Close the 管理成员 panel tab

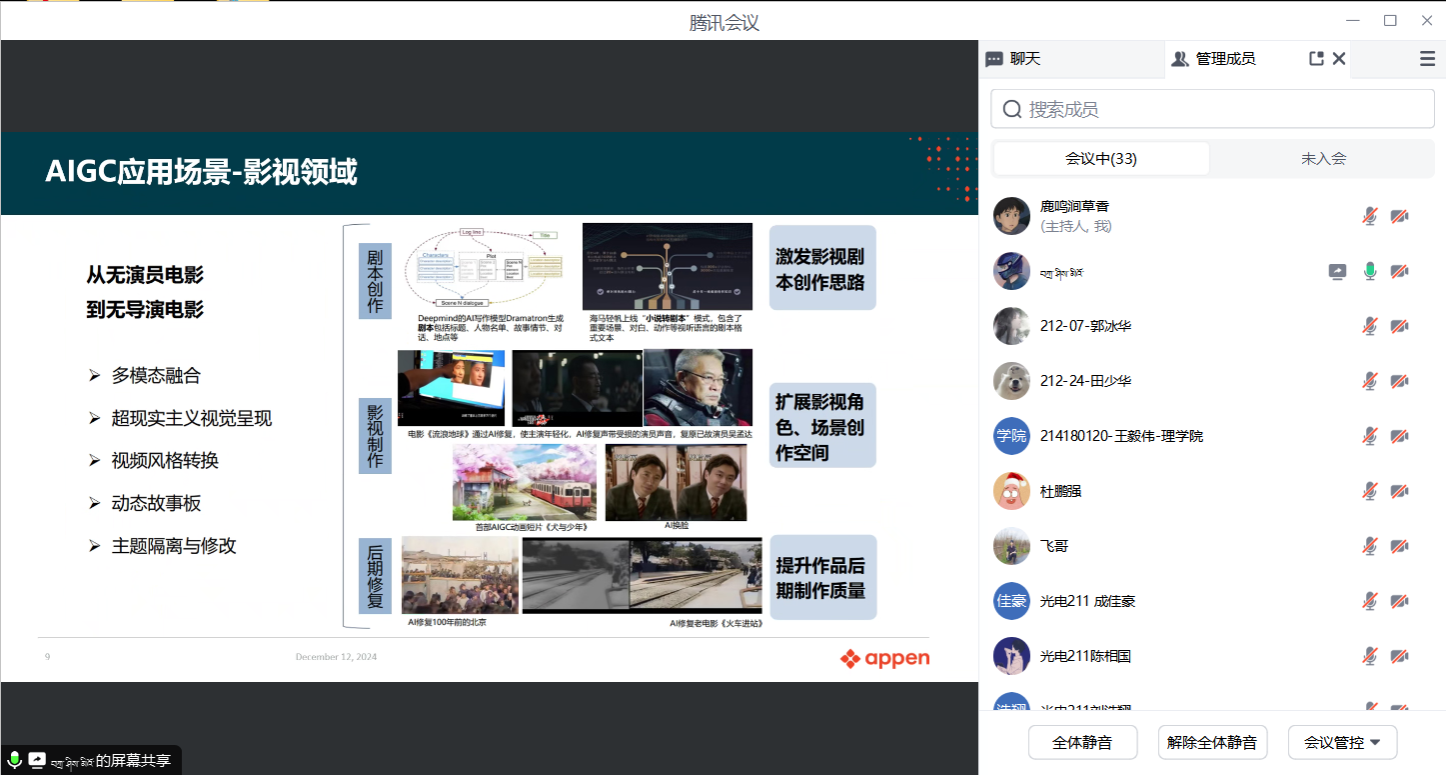pos(1339,59)
